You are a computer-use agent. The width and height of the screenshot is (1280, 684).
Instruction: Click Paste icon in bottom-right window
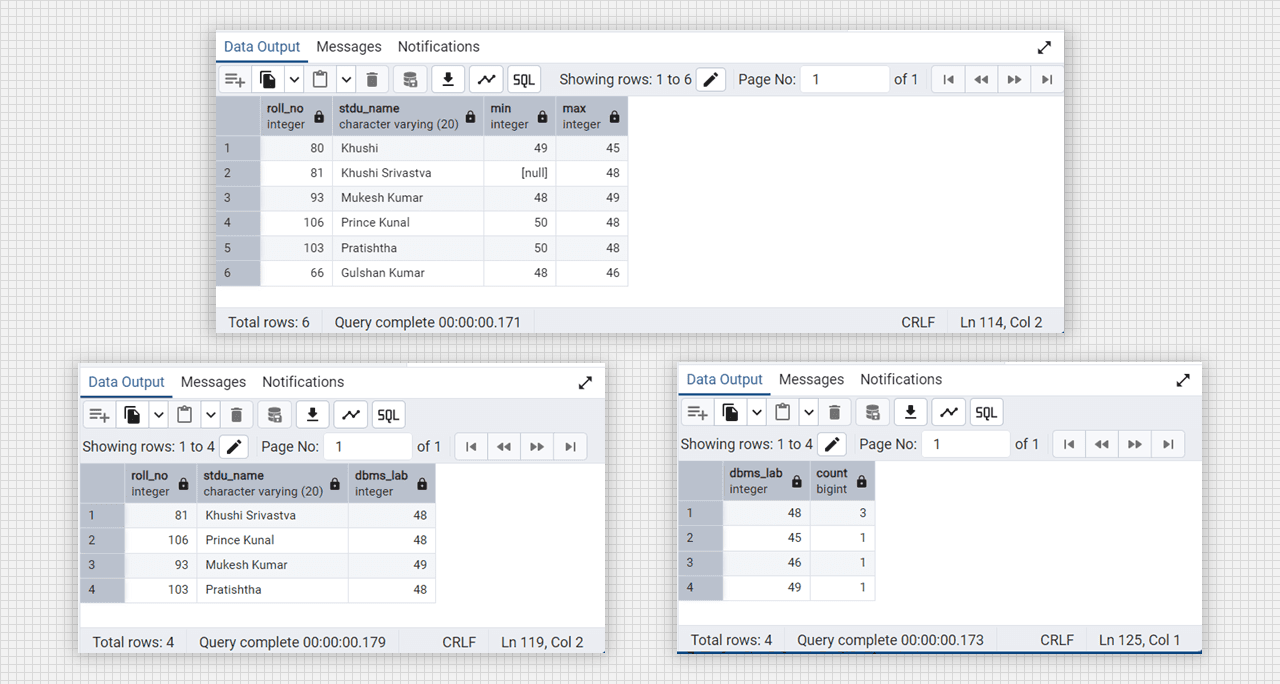coord(783,412)
